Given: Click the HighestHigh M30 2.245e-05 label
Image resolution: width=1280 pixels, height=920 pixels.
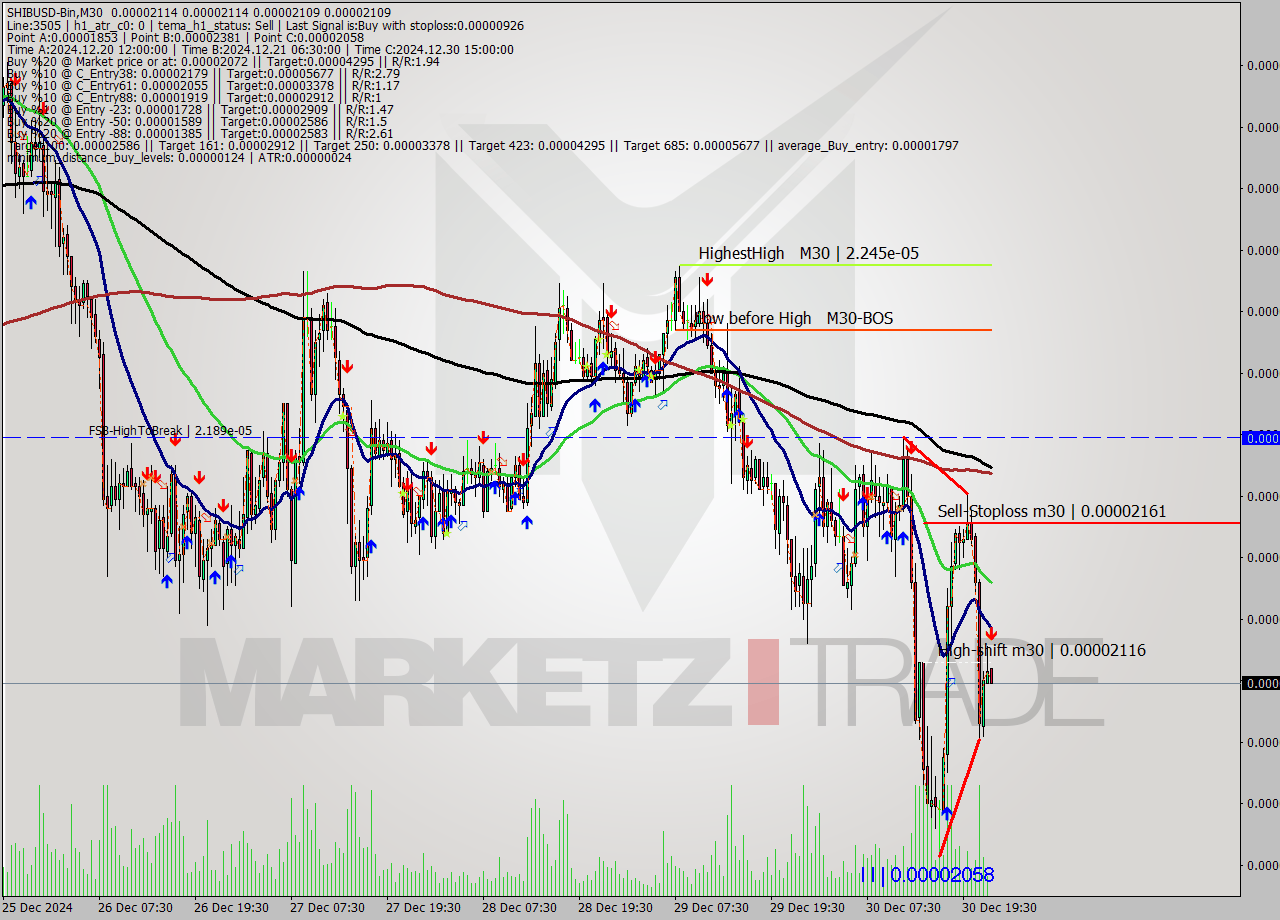Looking at the screenshot, I should coord(808,253).
